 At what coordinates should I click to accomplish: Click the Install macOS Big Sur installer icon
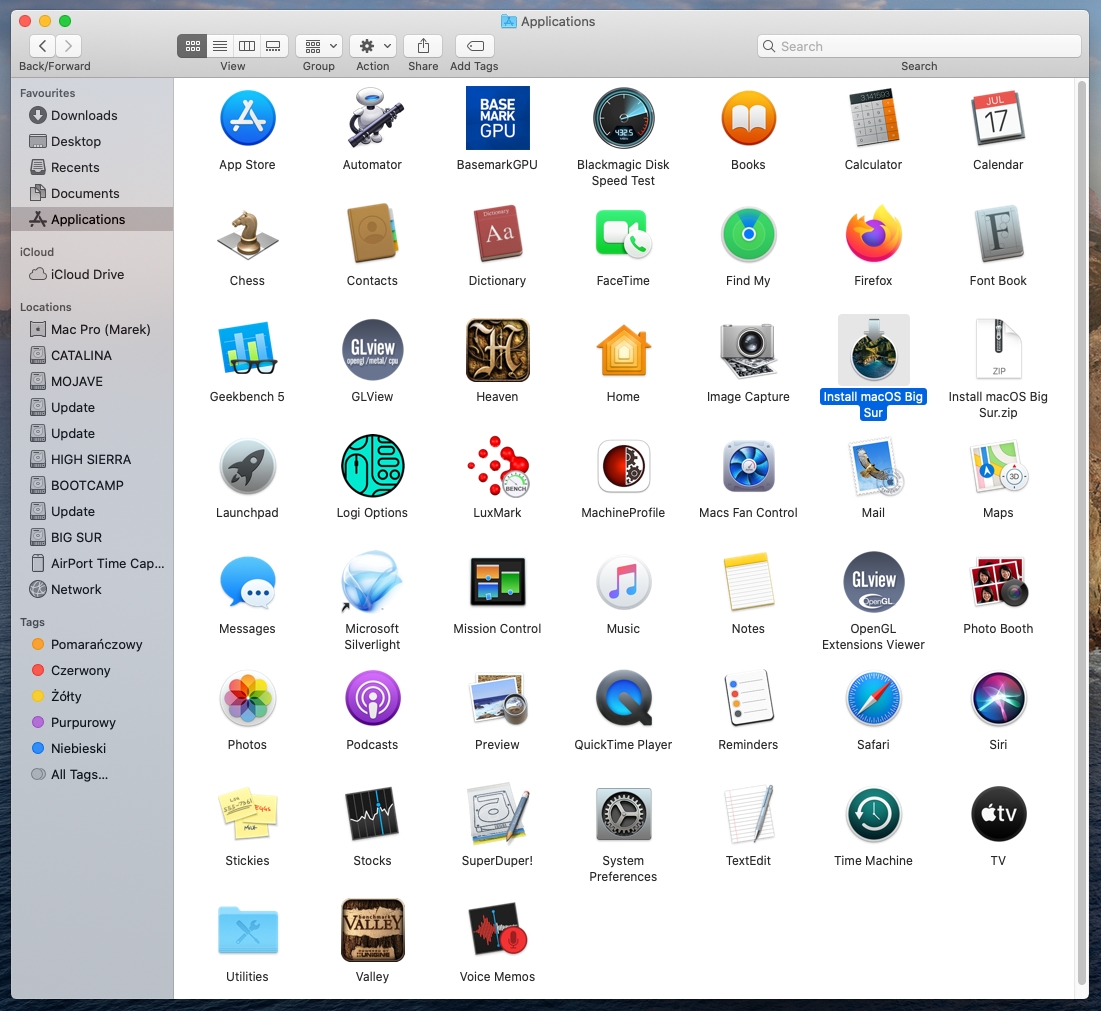[x=873, y=350]
